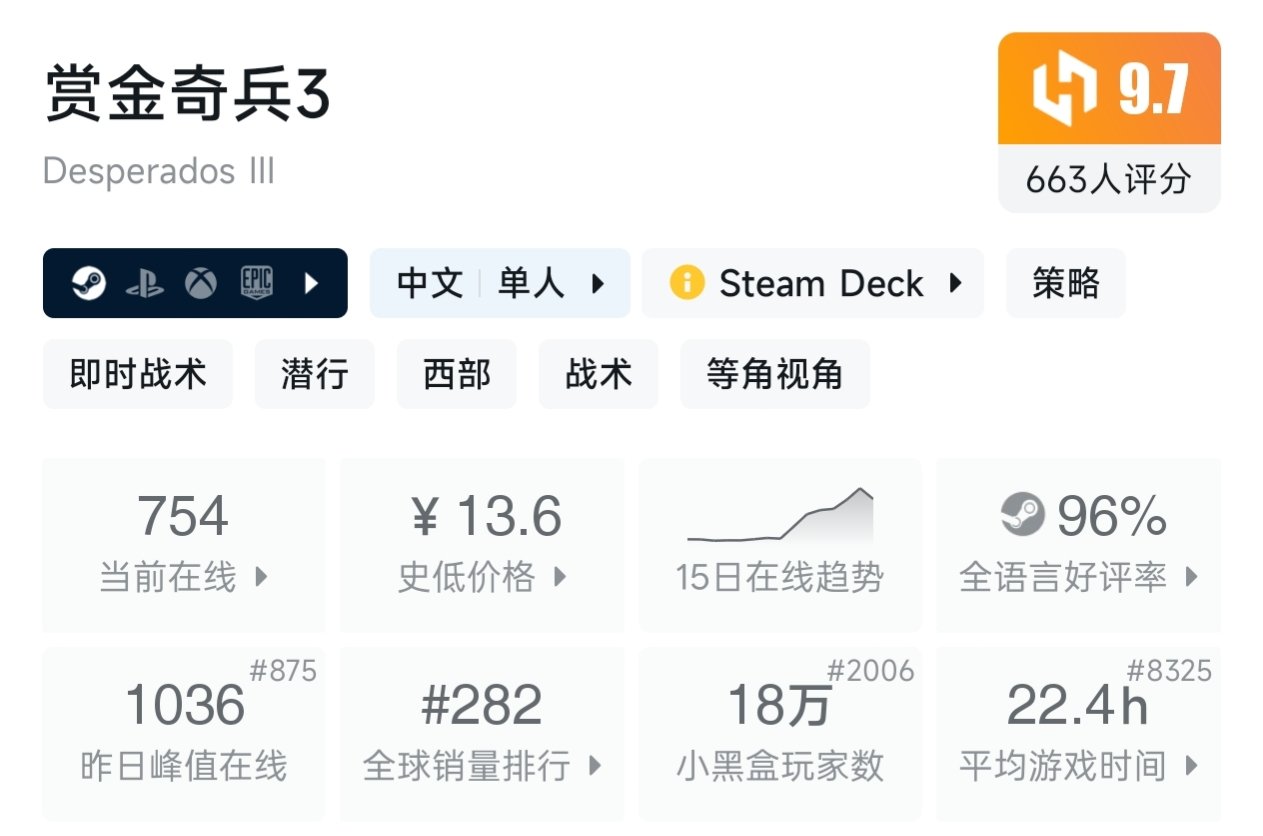This screenshot has height=836, width=1263.
Task: Click the PlayStation platform icon
Action: click(145, 284)
